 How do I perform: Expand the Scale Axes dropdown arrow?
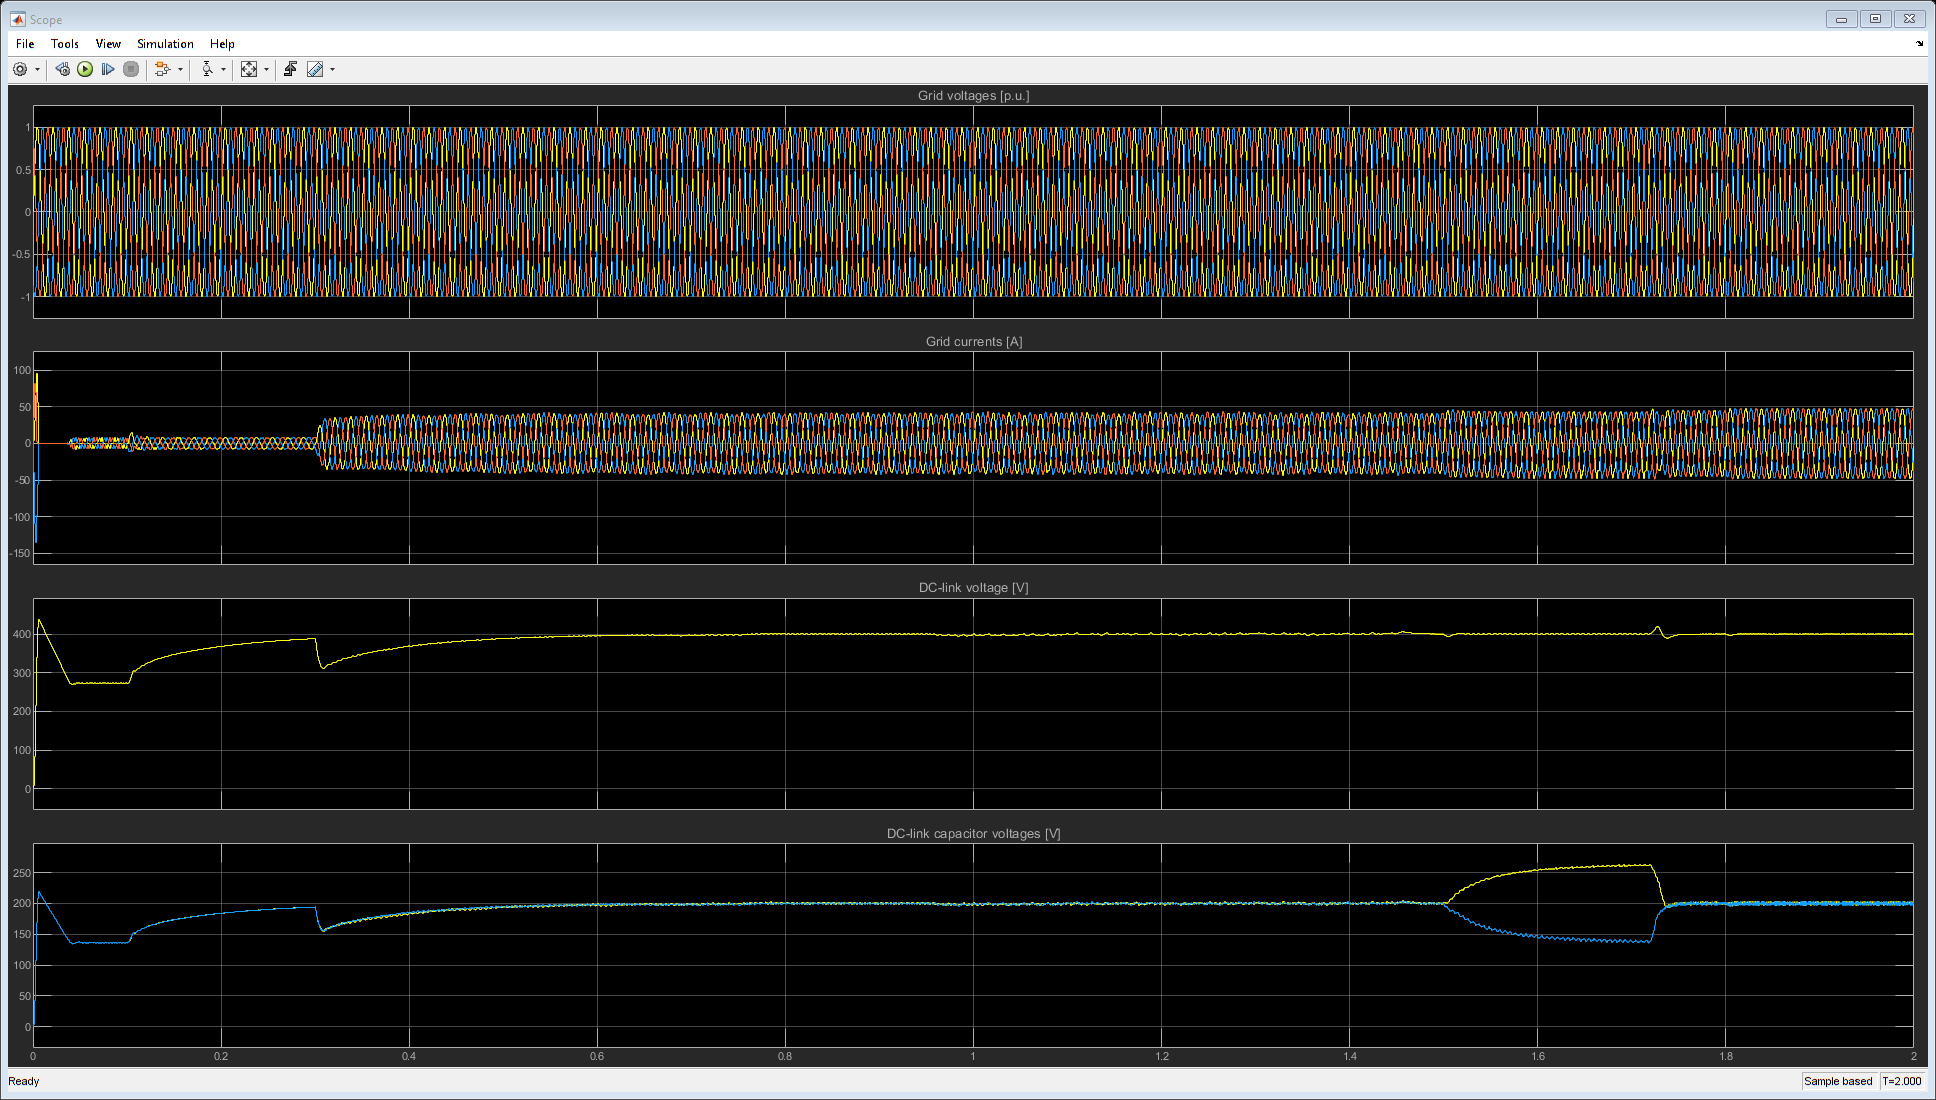pos(266,69)
